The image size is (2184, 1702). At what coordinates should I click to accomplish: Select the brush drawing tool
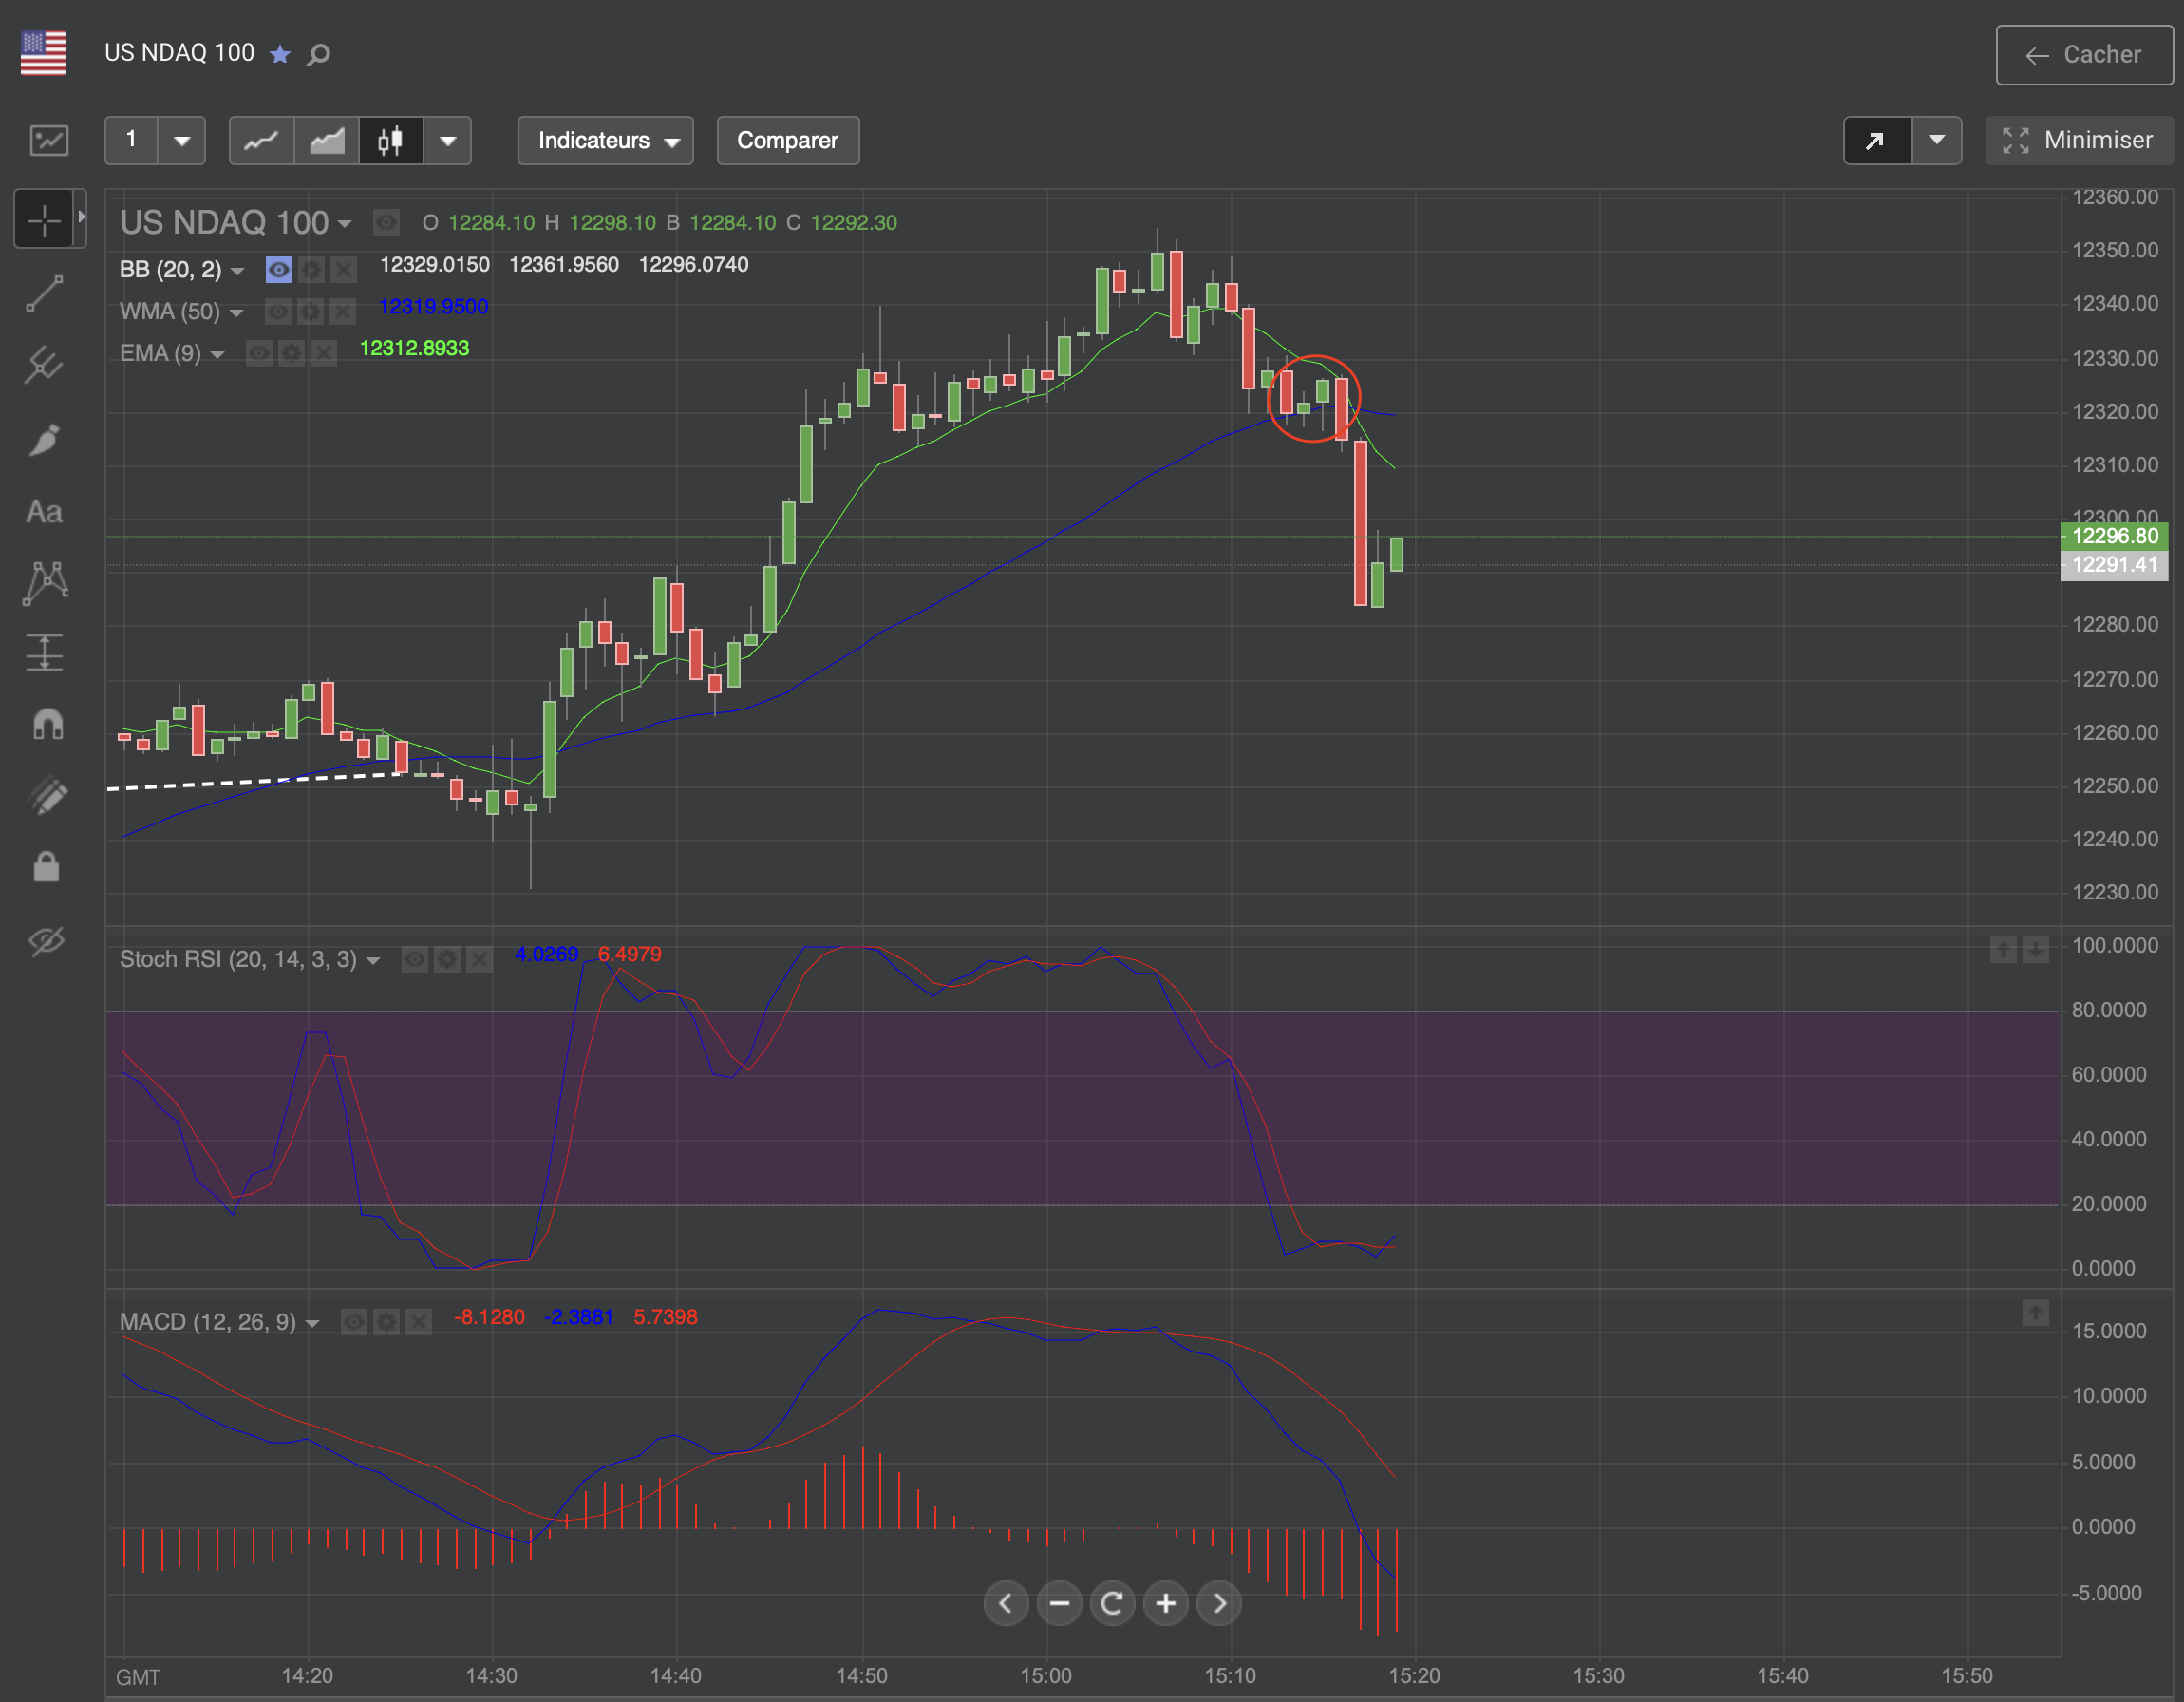pos(45,440)
